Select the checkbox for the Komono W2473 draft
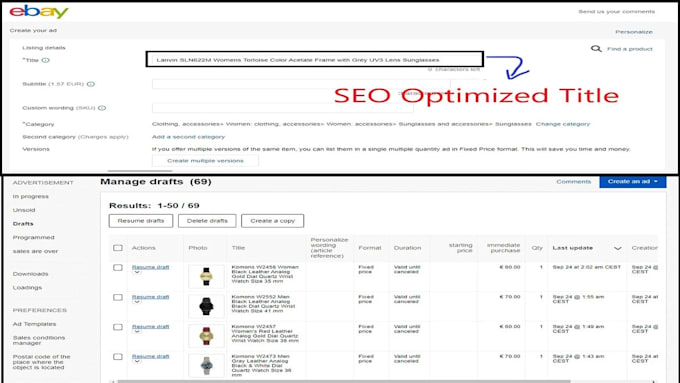This screenshot has height=383, width=680. point(118,357)
